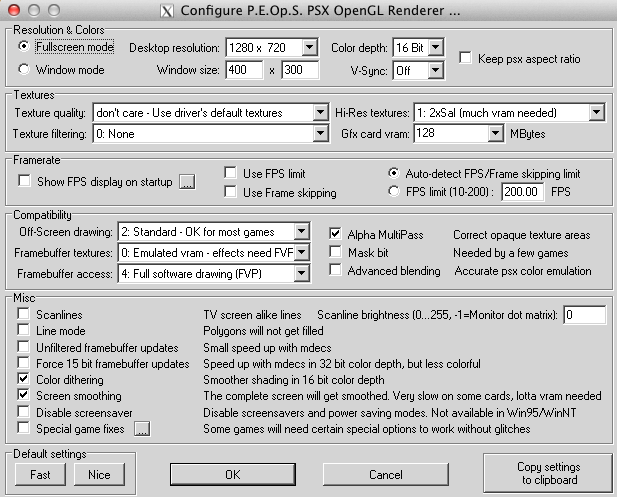Uncheck Color dithering checkbox
The height and width of the screenshot is (497, 617).
click(x=23, y=379)
